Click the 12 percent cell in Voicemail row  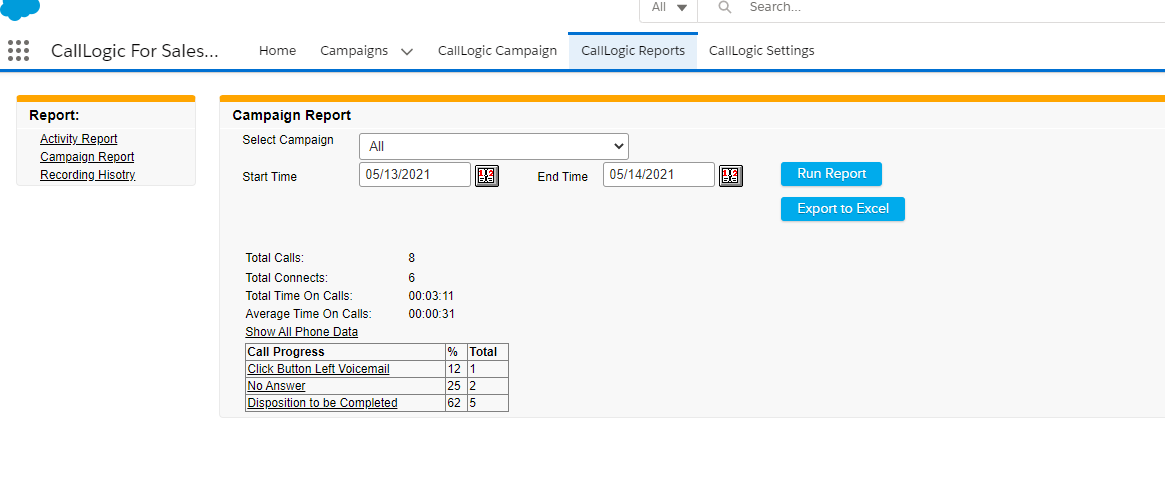(x=455, y=369)
